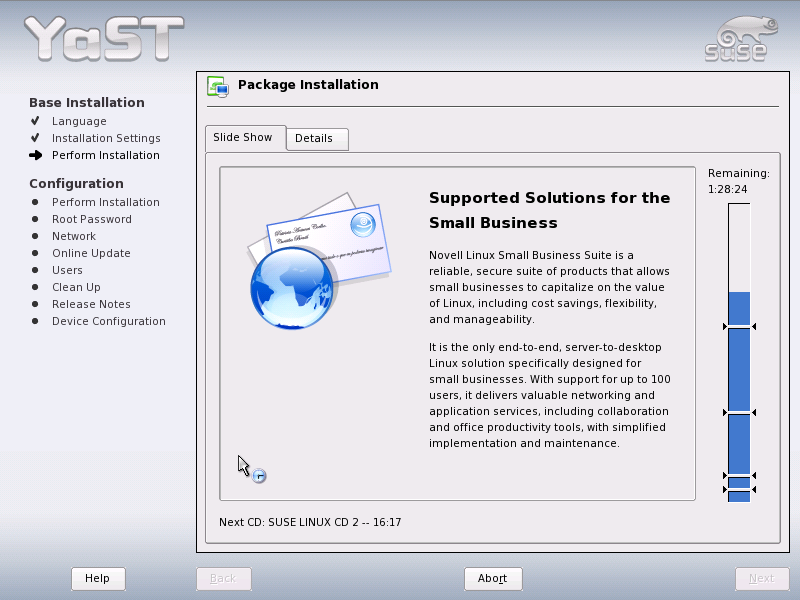Select the Device Configuration step

(109, 321)
